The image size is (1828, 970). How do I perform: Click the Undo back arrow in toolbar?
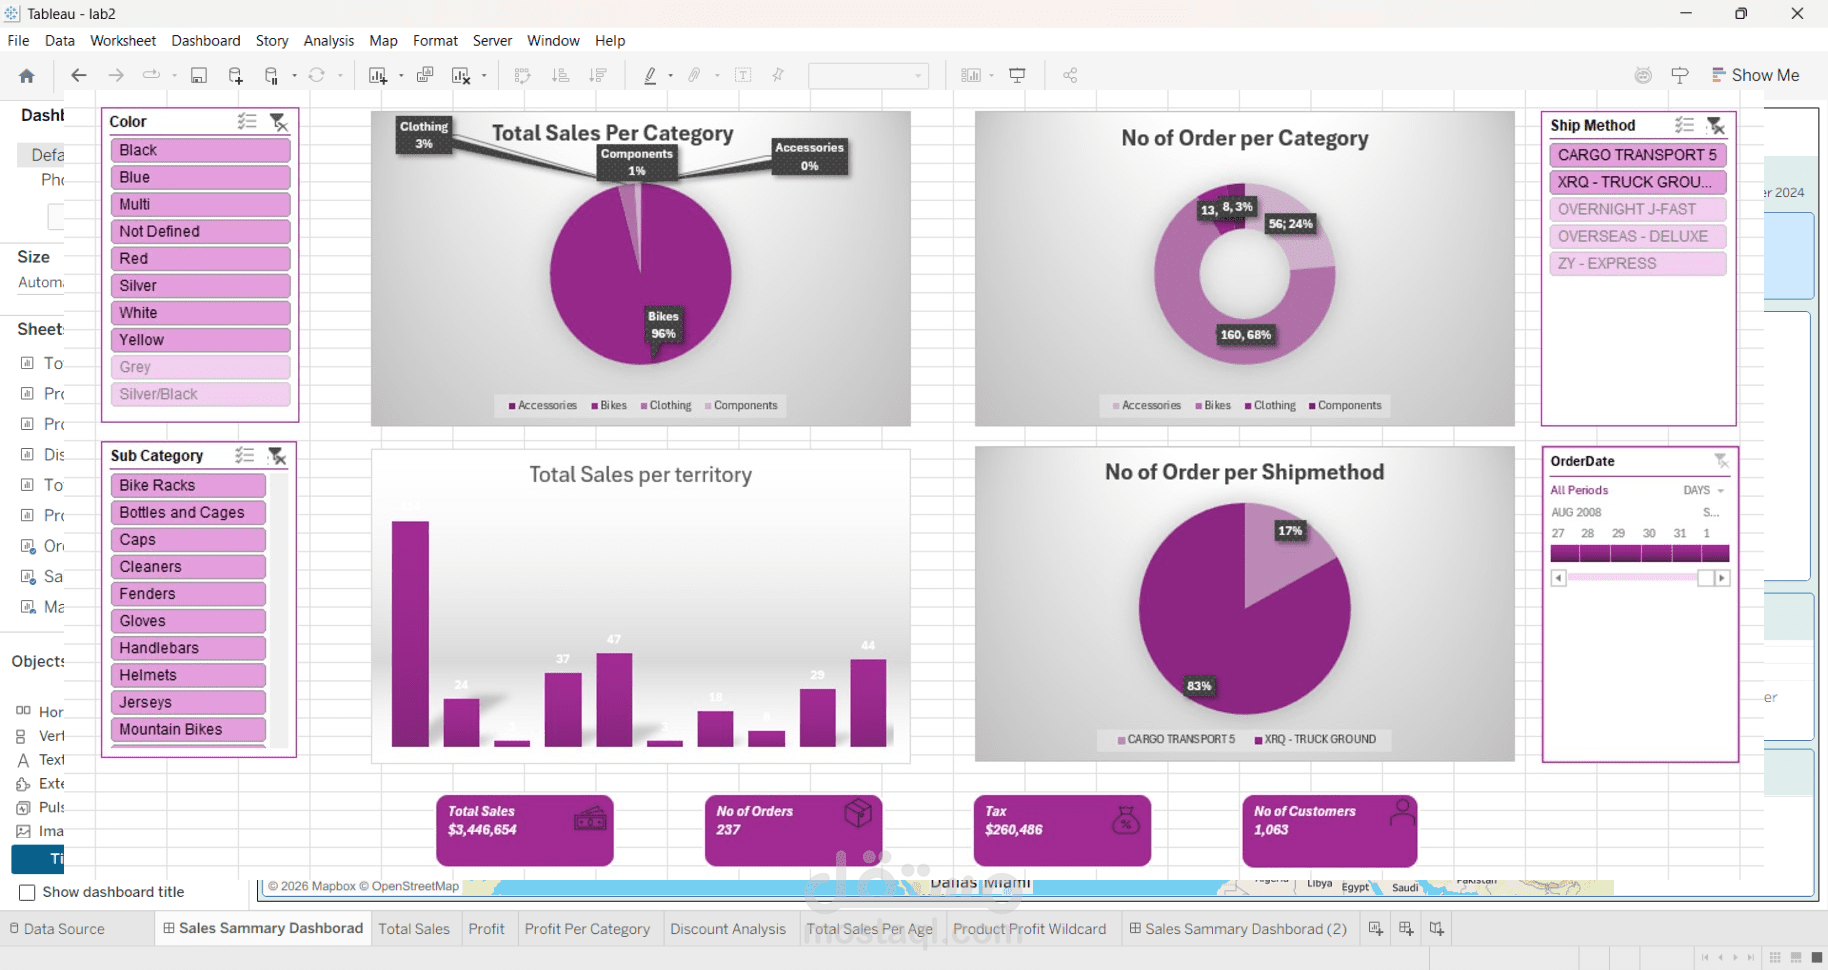pos(78,75)
